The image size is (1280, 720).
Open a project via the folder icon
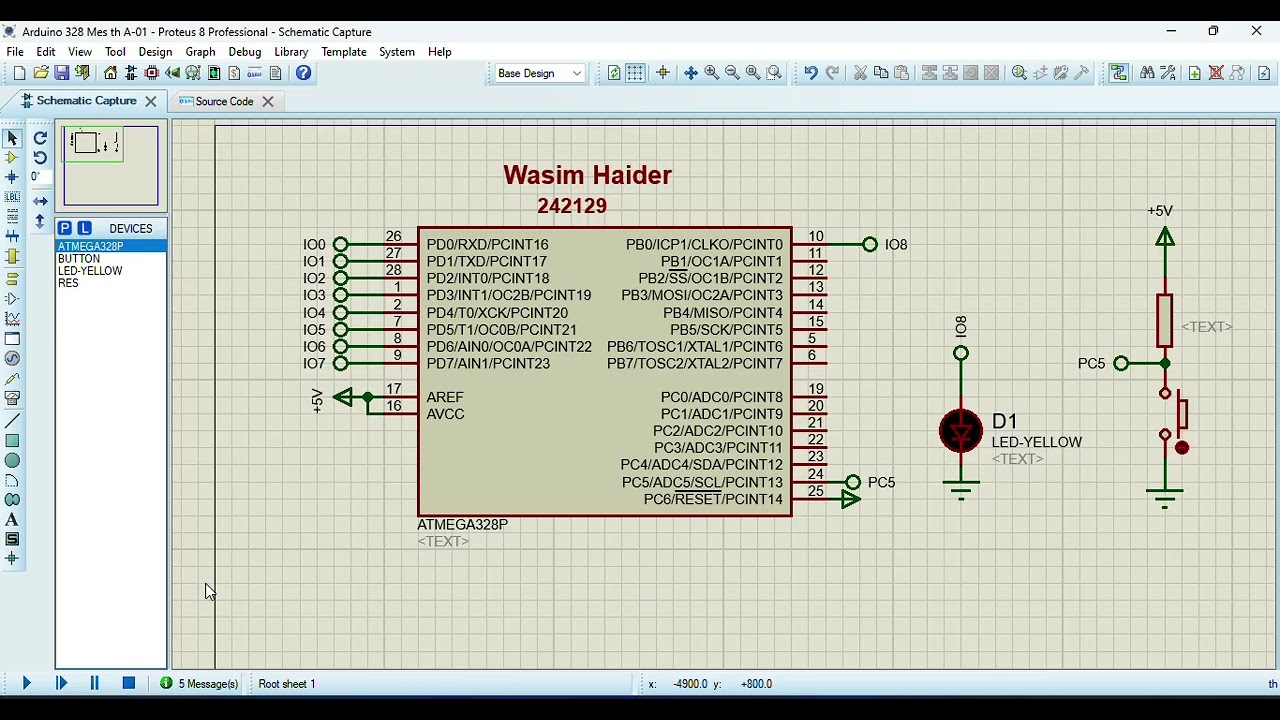click(41, 73)
